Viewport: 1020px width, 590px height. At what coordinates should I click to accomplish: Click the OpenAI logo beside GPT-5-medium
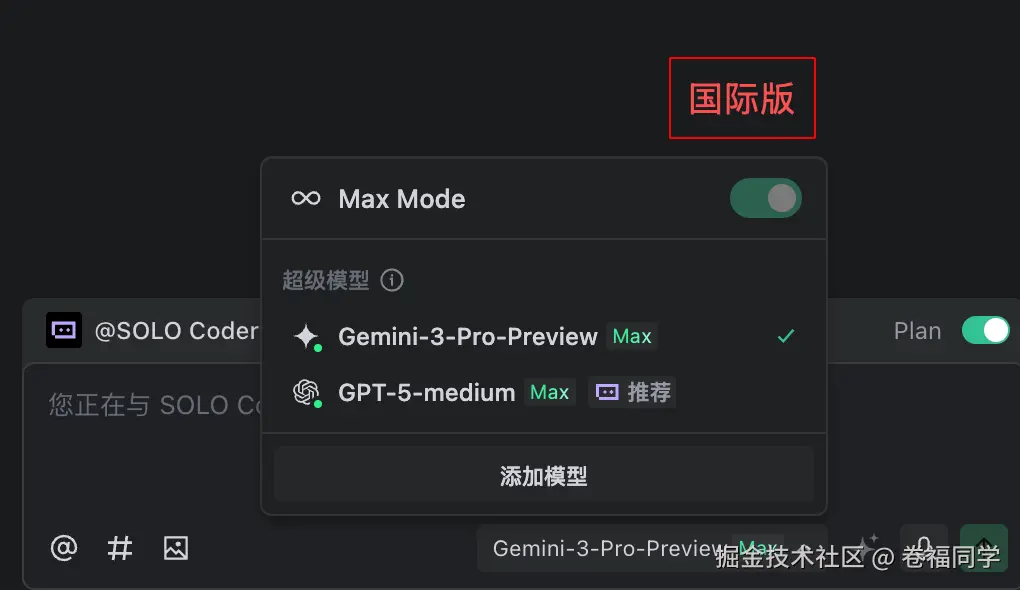tap(306, 392)
